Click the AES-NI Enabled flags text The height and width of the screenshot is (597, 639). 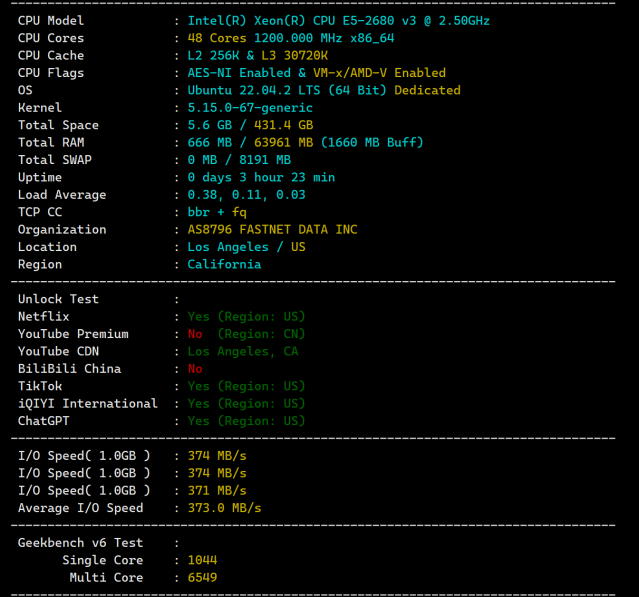tap(239, 73)
